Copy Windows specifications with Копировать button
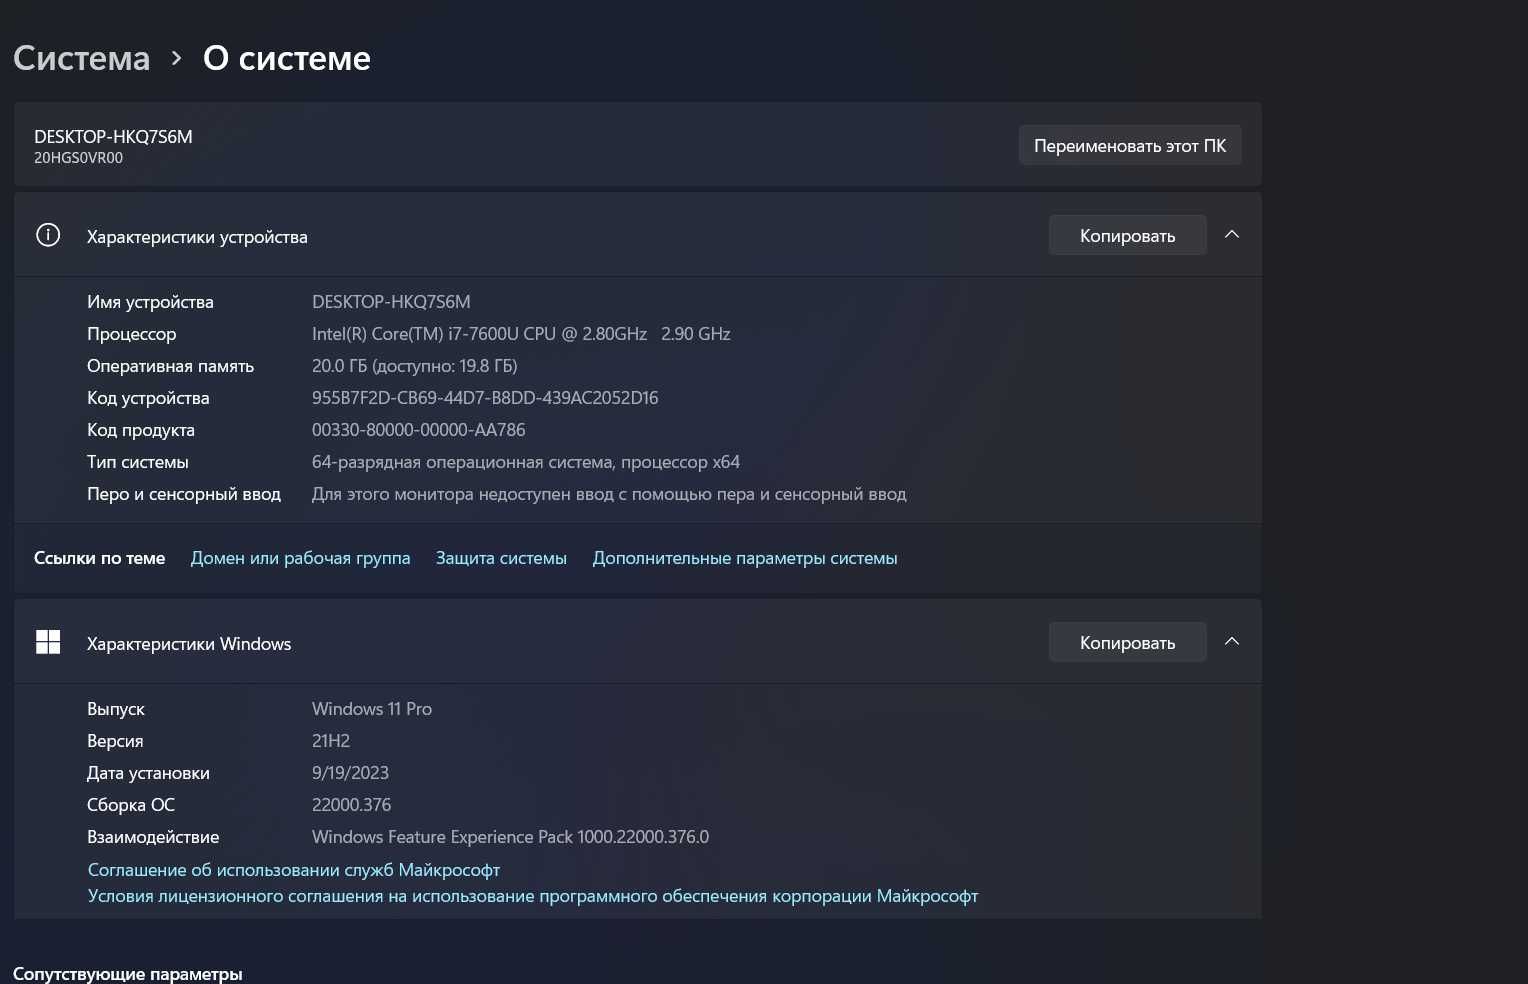Image resolution: width=1528 pixels, height=984 pixels. 1127,643
